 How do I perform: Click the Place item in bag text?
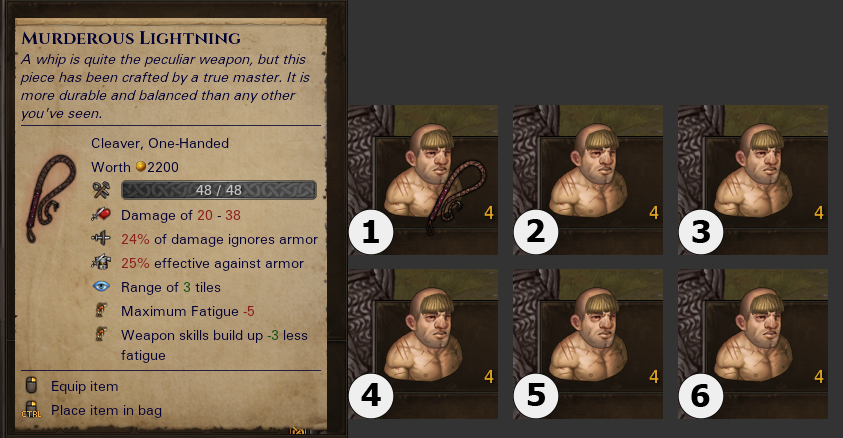point(106,411)
